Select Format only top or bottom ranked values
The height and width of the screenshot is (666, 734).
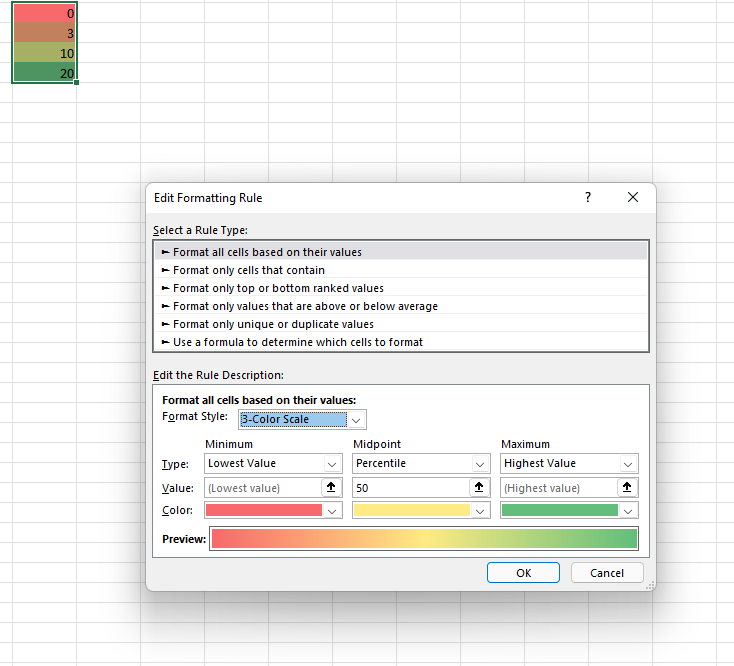(x=401, y=288)
